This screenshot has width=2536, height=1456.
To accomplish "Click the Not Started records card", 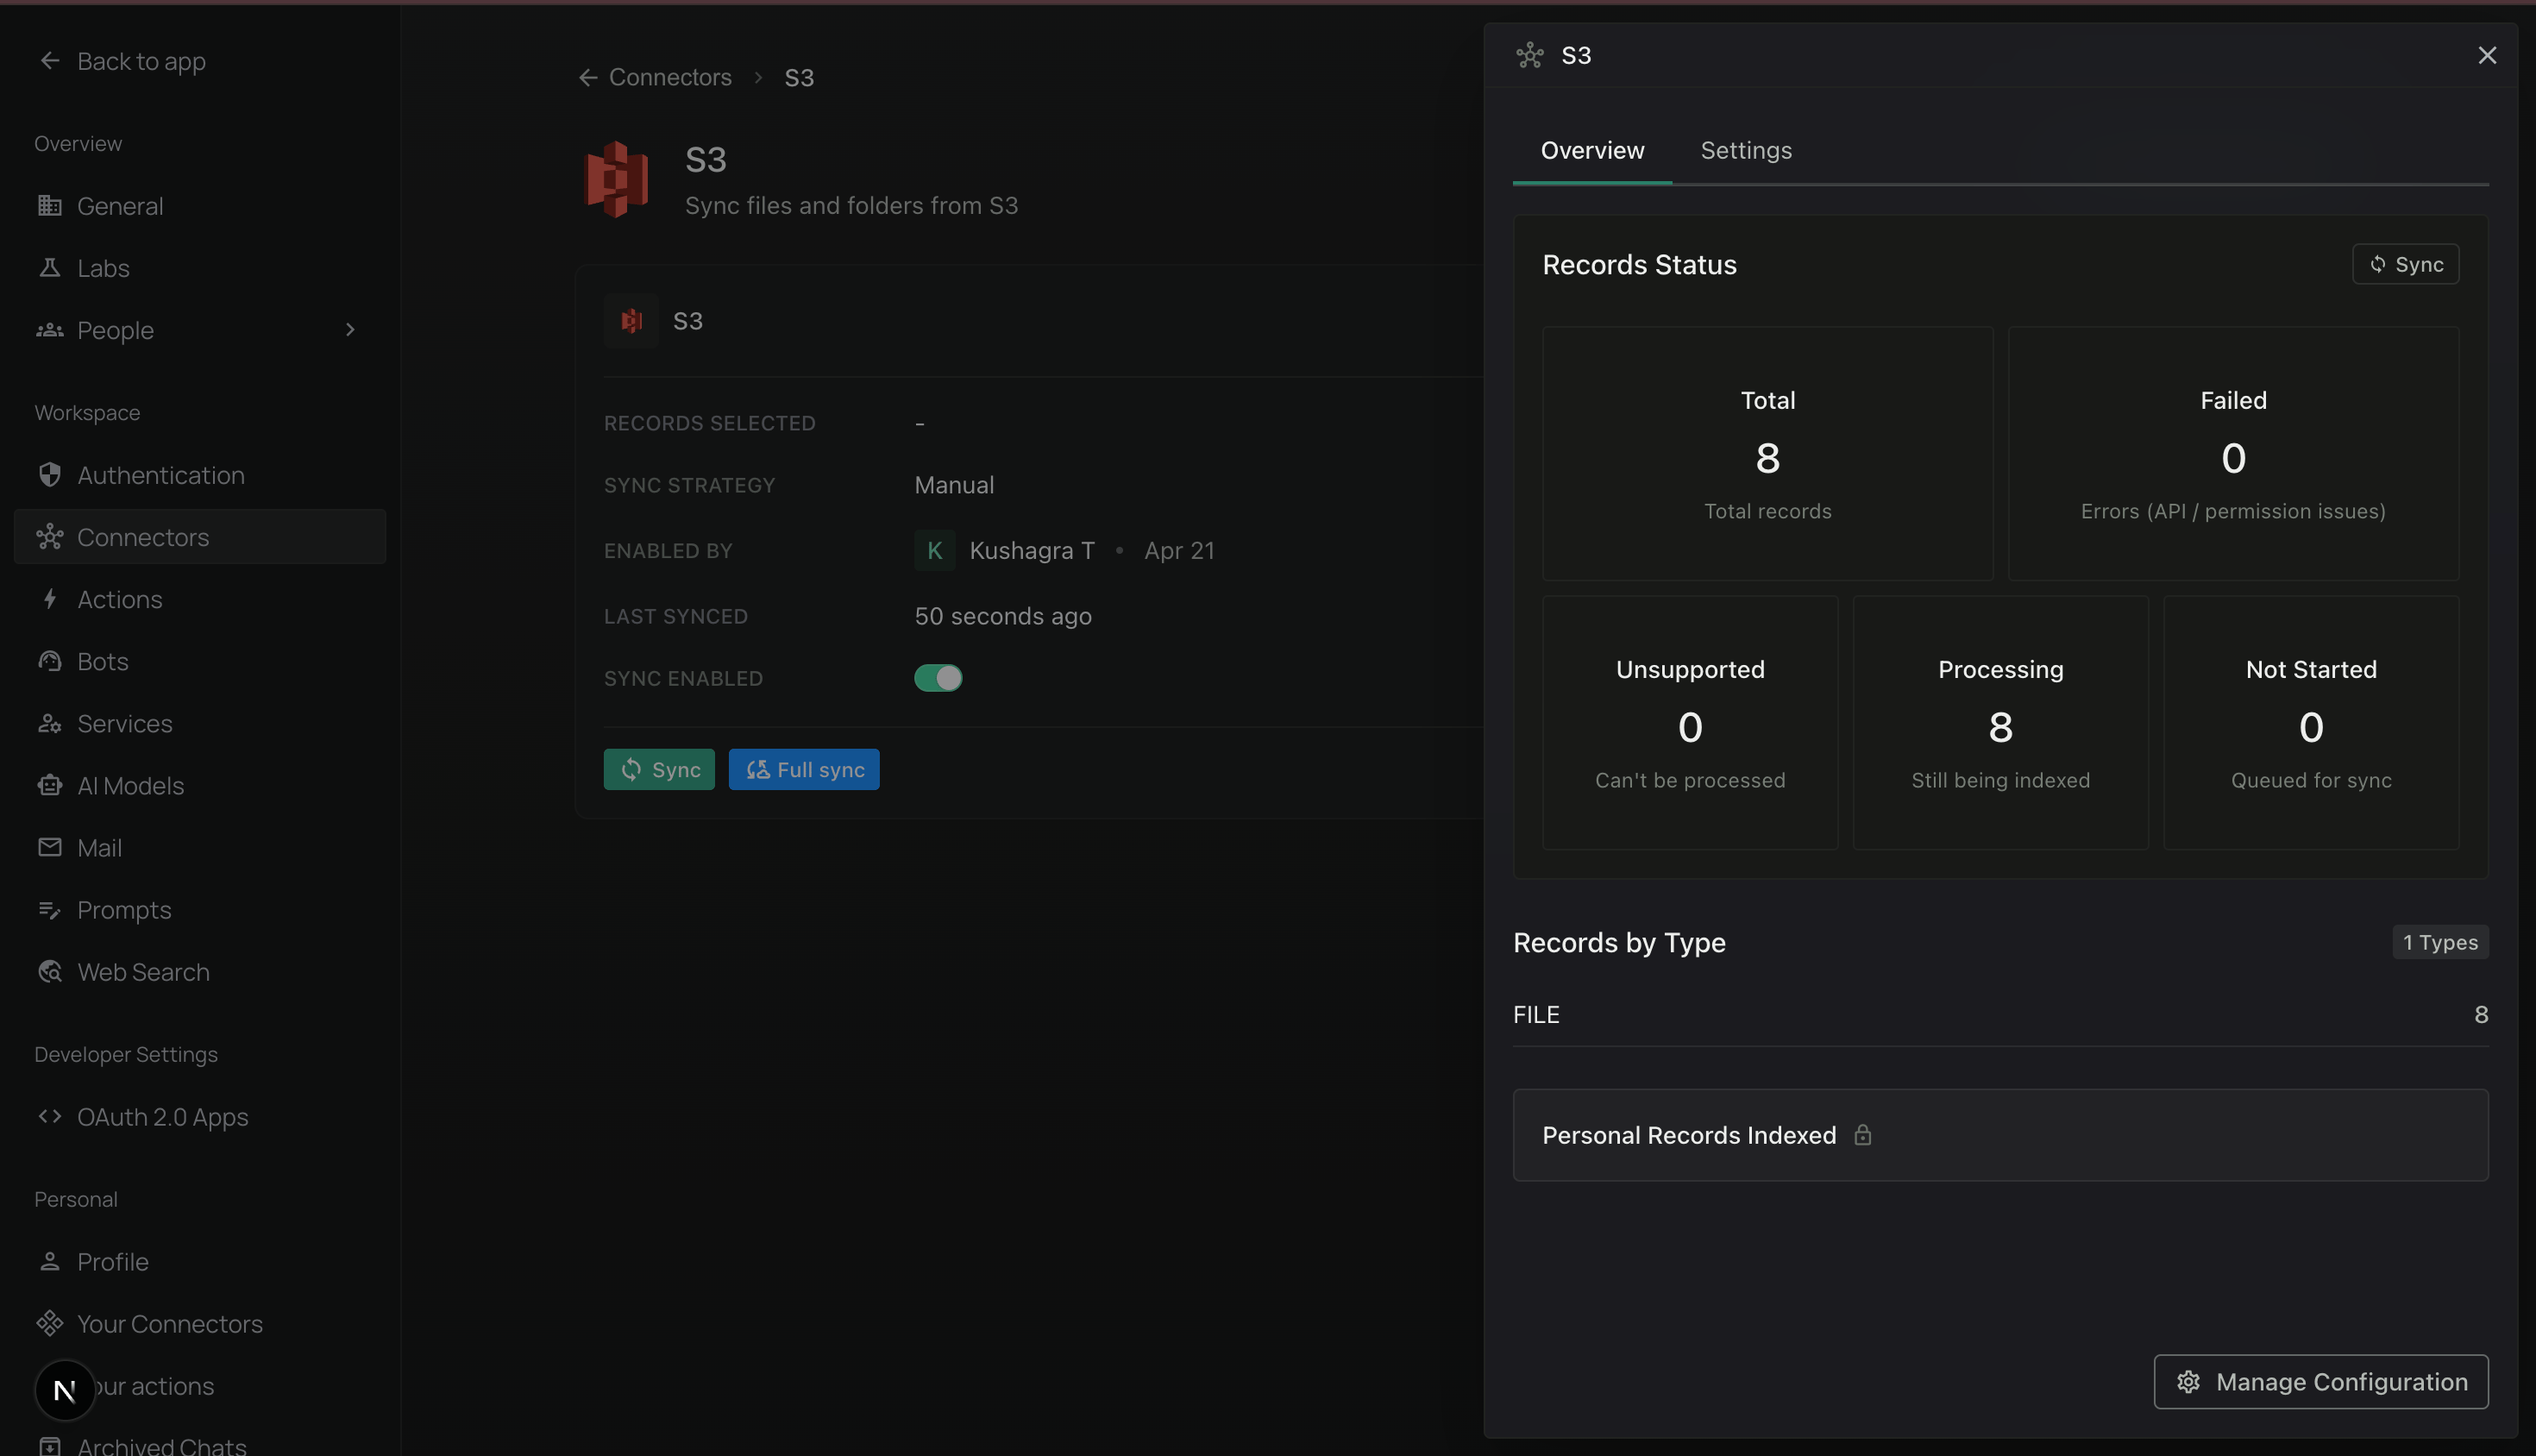I will 2311,723.
